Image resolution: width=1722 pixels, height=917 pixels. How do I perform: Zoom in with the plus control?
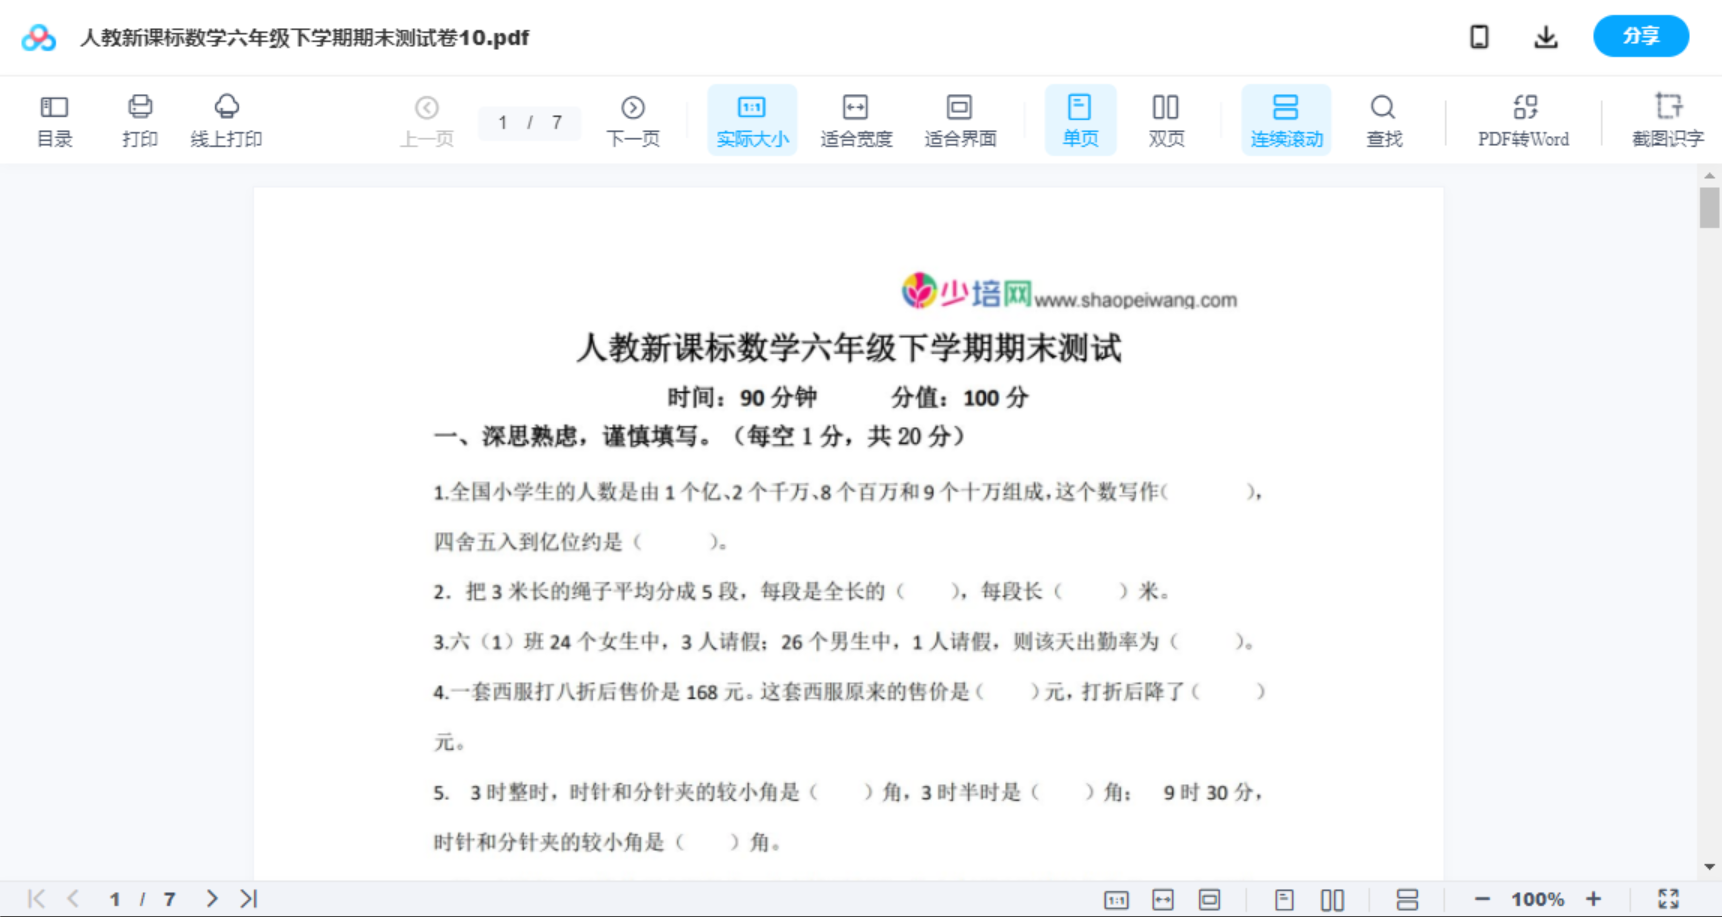(1595, 898)
